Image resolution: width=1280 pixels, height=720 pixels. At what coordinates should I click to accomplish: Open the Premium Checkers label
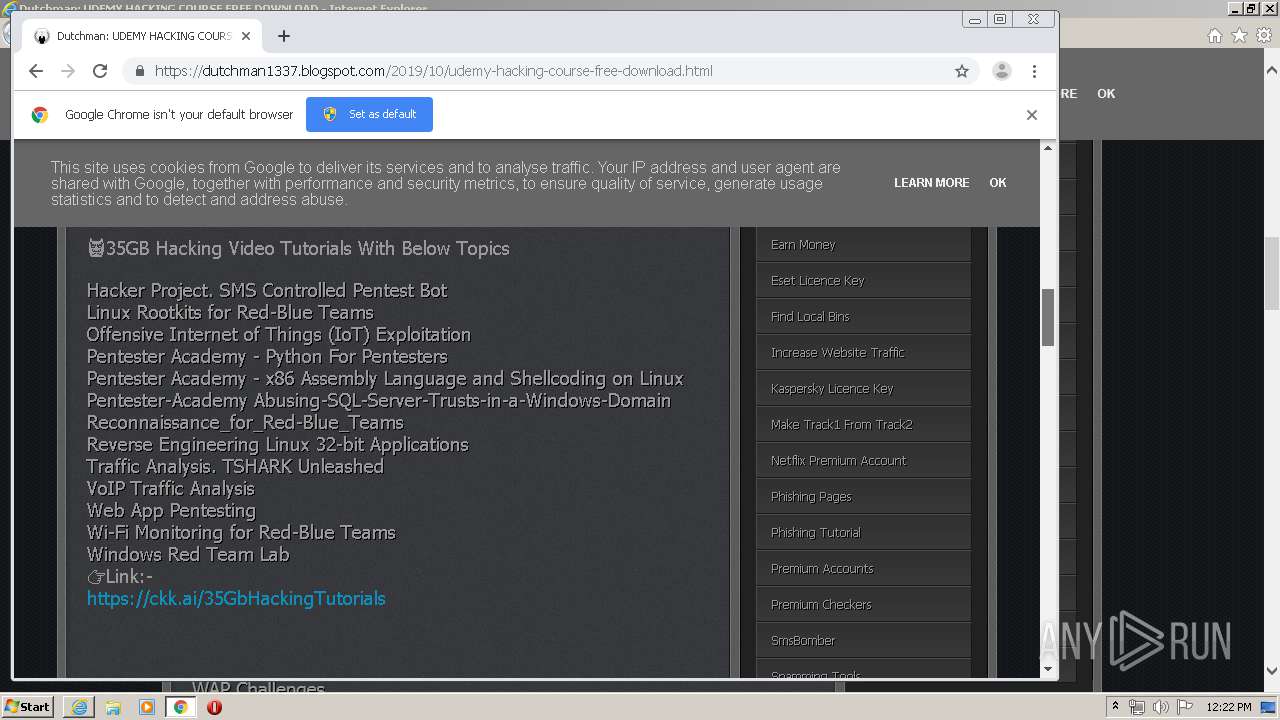point(821,604)
